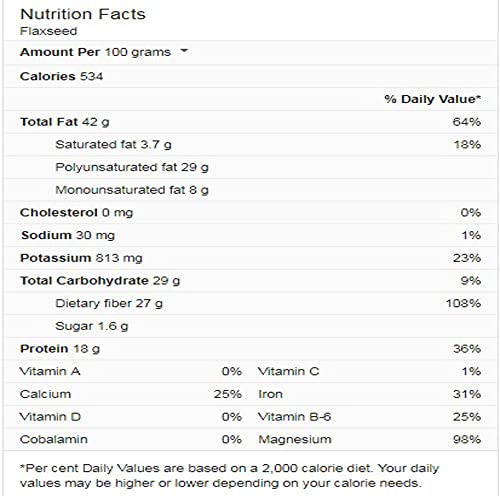Viewport: 500px width, 500px height.
Task: Click the Nutrition Facts heading
Action: tap(83, 14)
